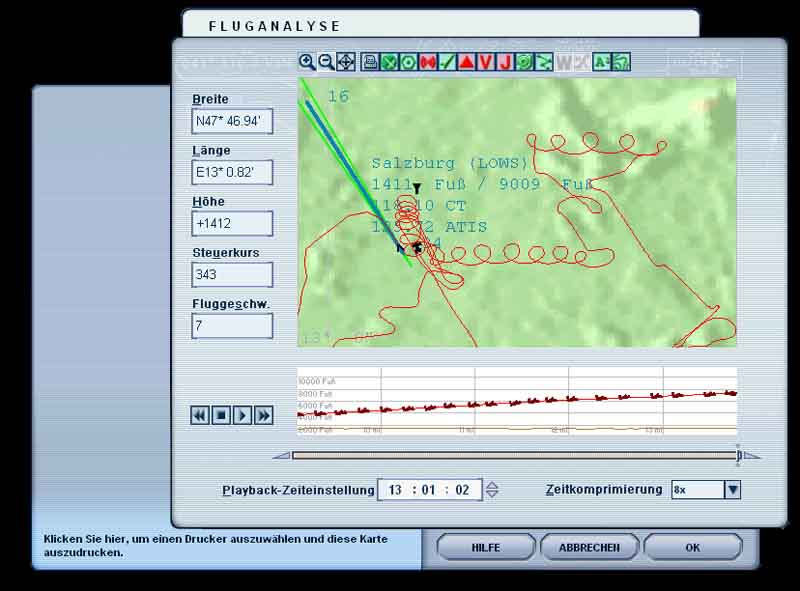Click the left arrow of playback slider
This screenshot has height=591, width=800.
(281, 455)
